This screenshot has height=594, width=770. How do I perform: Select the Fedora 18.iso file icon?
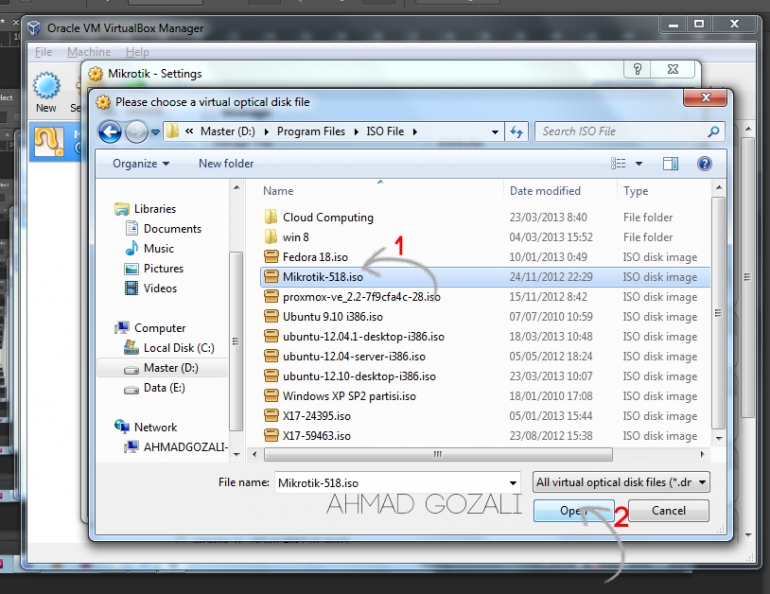(x=271, y=257)
